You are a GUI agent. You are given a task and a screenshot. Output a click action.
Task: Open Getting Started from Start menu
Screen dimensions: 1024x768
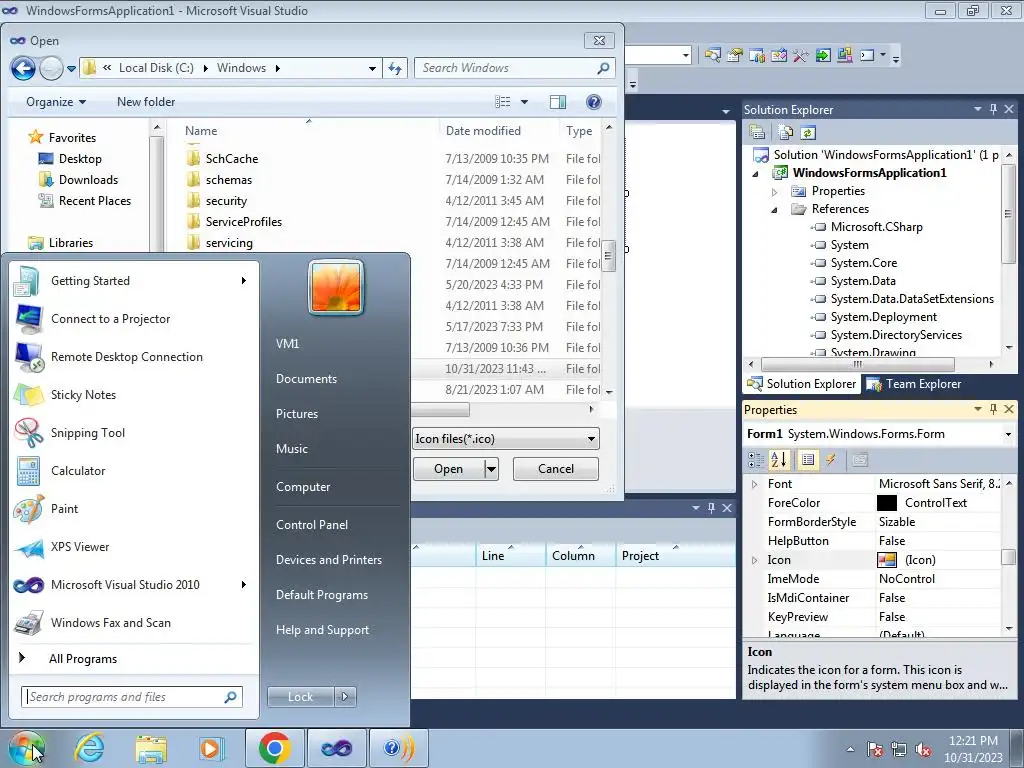pos(131,281)
